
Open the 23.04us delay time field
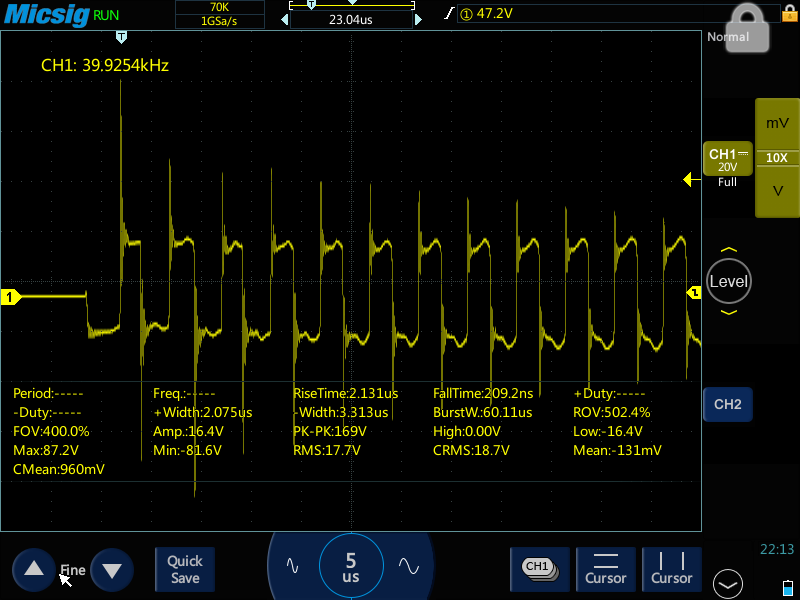pos(351,19)
